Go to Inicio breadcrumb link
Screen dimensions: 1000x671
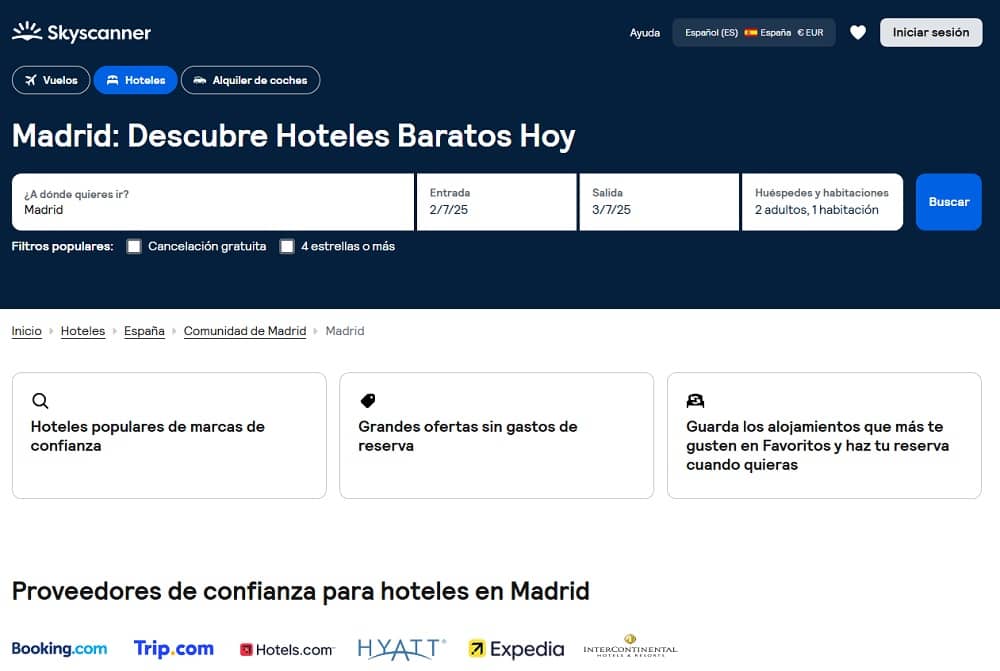coord(26,331)
